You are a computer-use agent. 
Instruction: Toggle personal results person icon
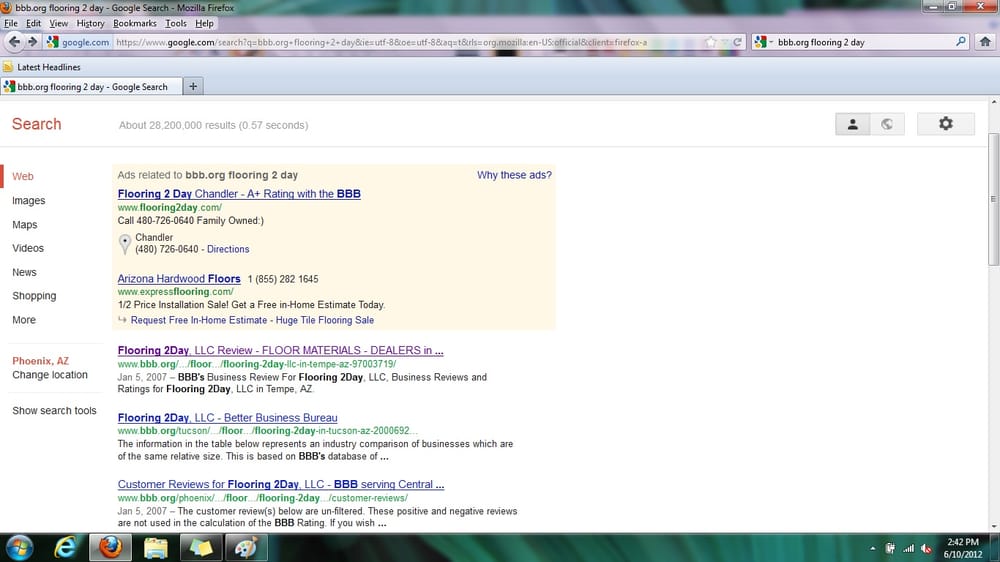(x=853, y=124)
